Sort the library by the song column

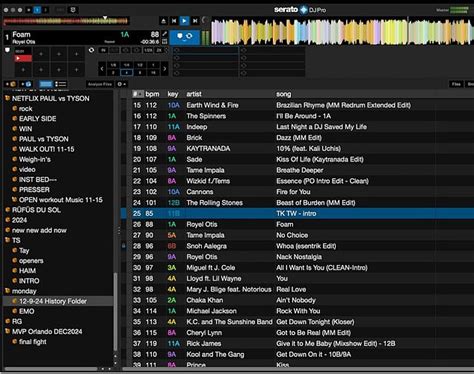point(284,94)
